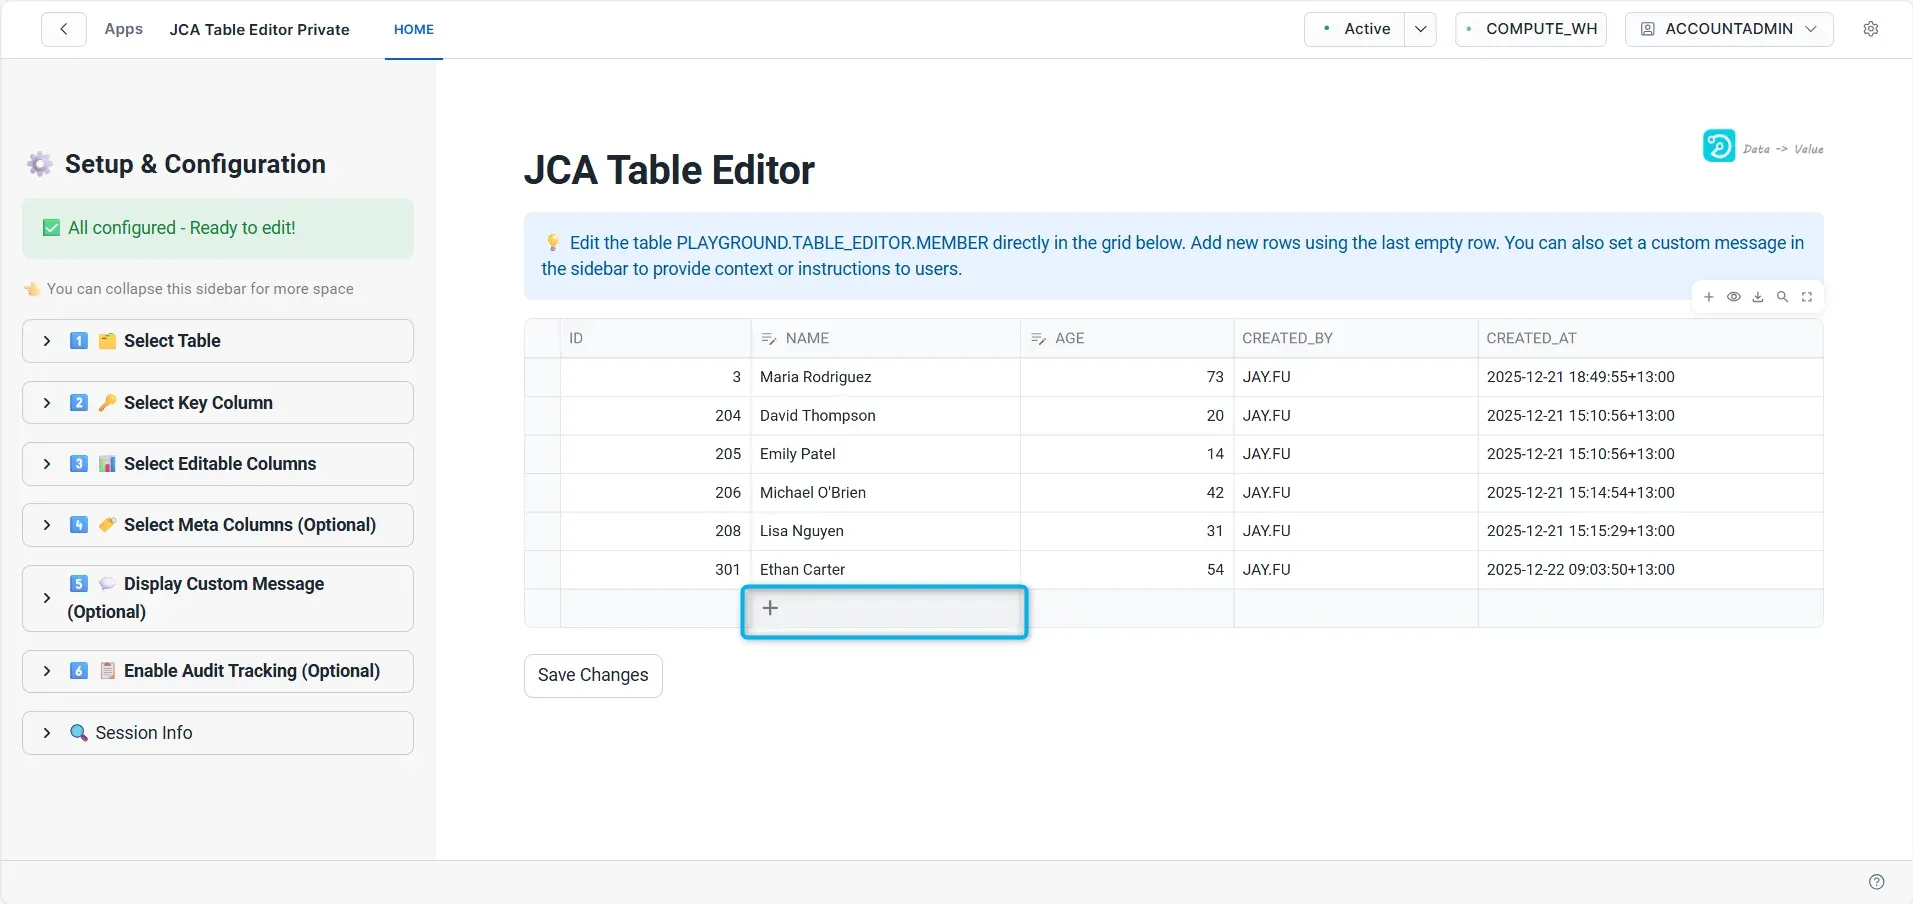
Task: Click the Data -> Value logo icon
Action: (1718, 145)
